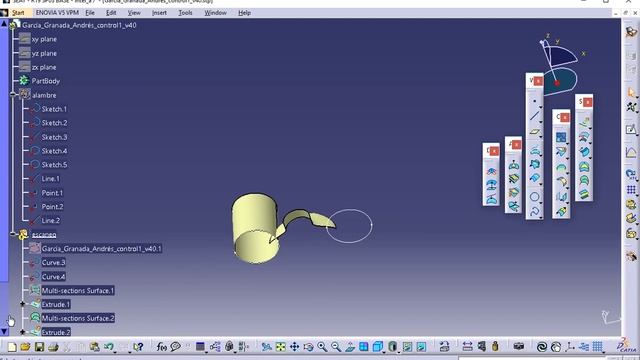
Task: Select the Plane tool in Wireframe toolbar
Action: pos(534,132)
